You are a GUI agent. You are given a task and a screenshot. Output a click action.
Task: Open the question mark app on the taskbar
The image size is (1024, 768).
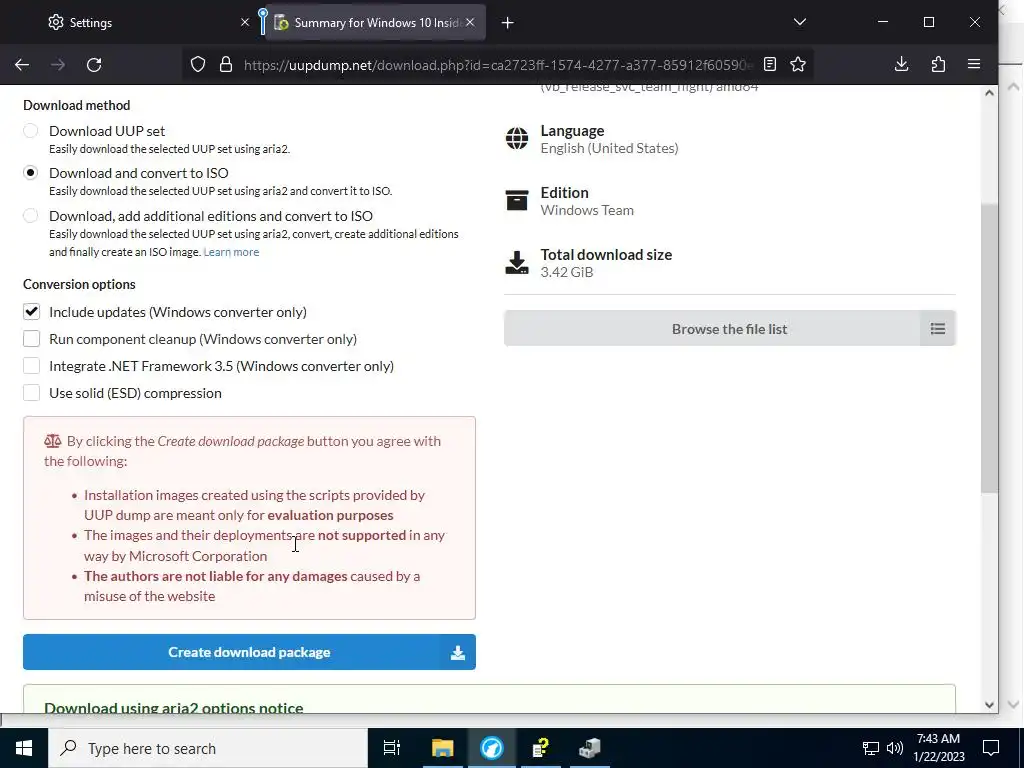coord(541,748)
